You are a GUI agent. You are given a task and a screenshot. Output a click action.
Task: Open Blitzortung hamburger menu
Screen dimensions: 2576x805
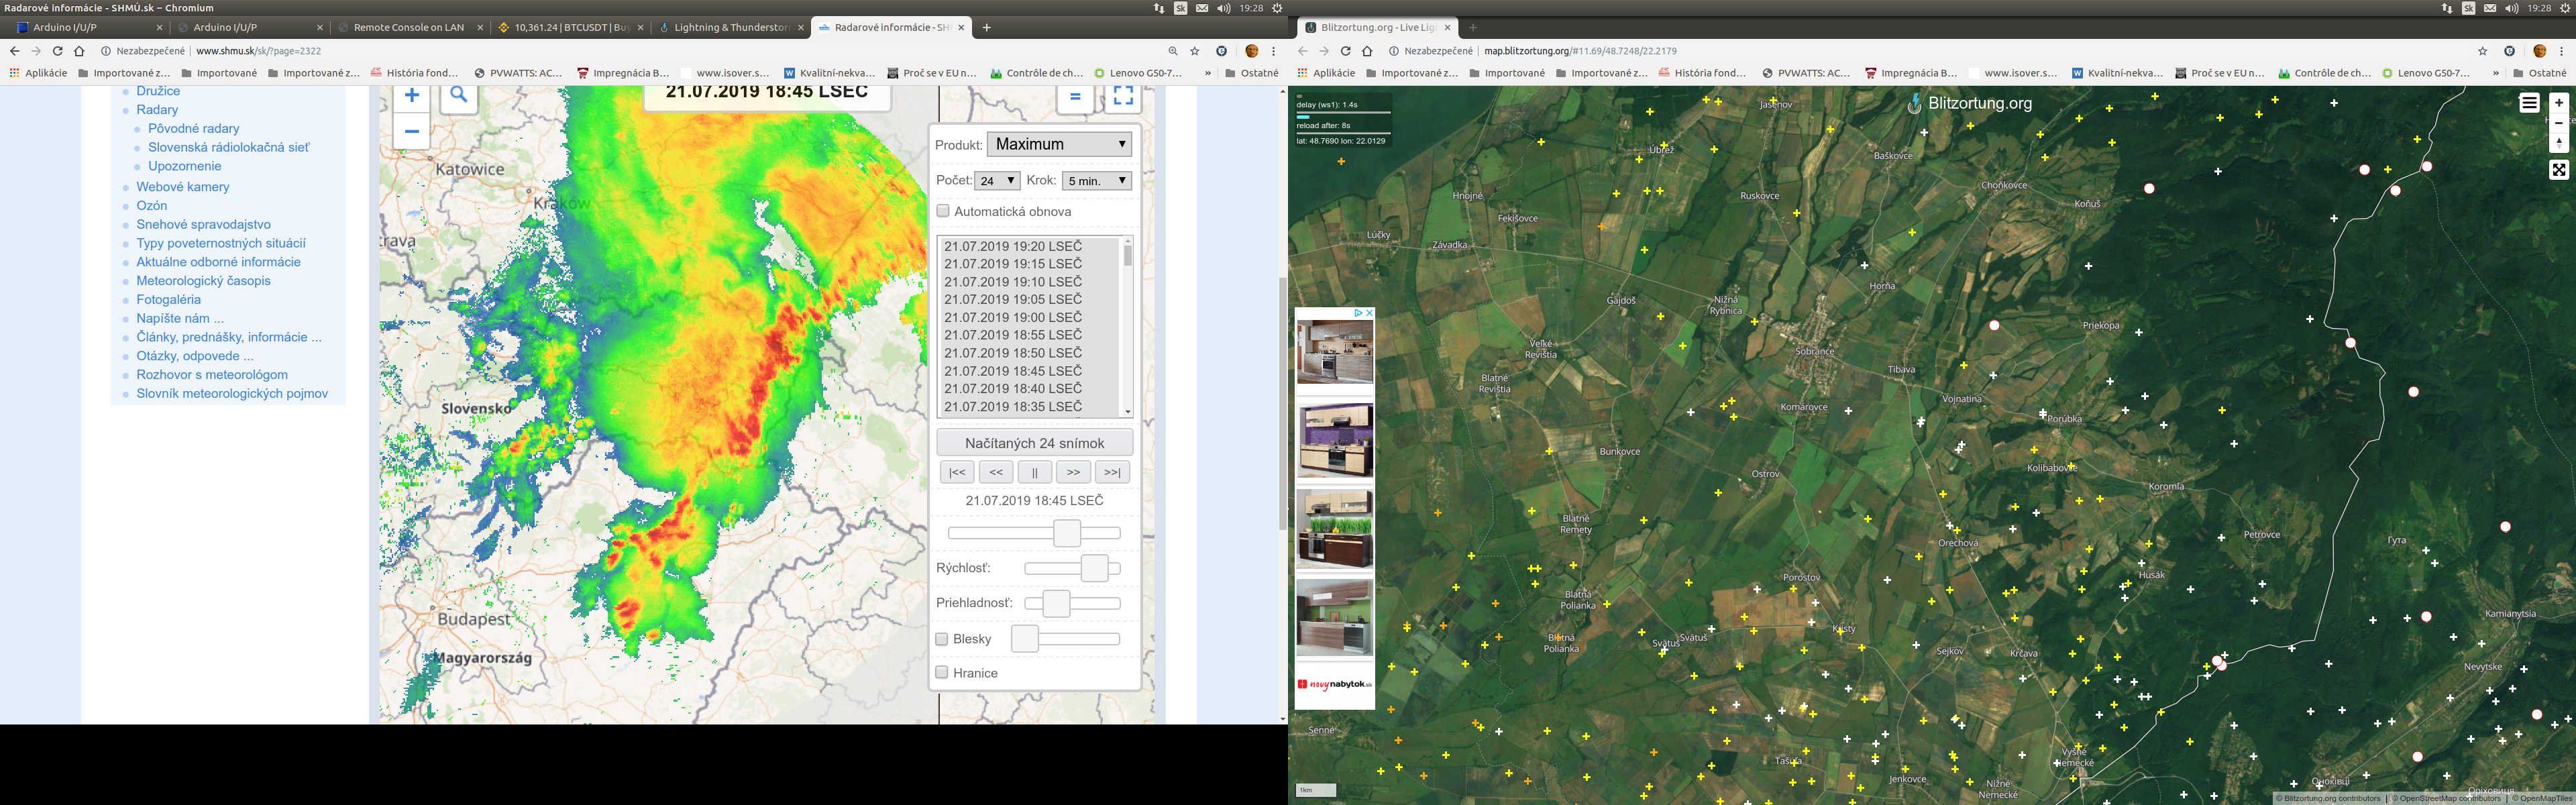[2529, 103]
